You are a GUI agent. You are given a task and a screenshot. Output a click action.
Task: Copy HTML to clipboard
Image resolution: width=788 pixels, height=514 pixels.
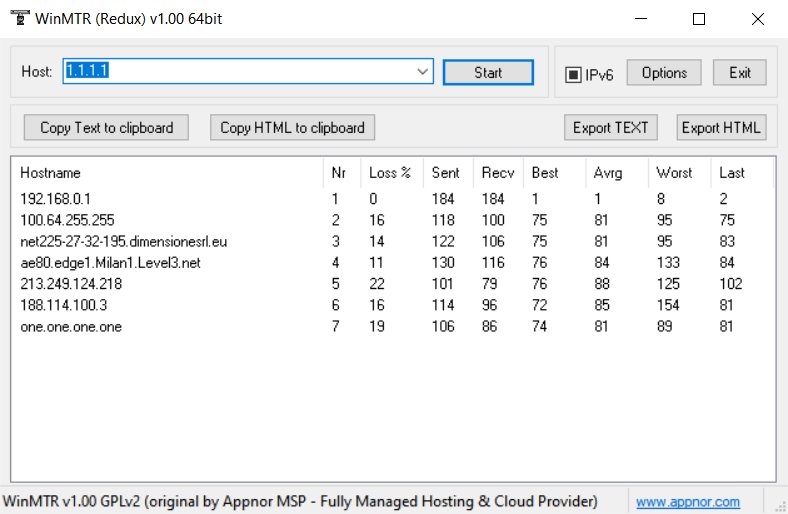point(293,128)
